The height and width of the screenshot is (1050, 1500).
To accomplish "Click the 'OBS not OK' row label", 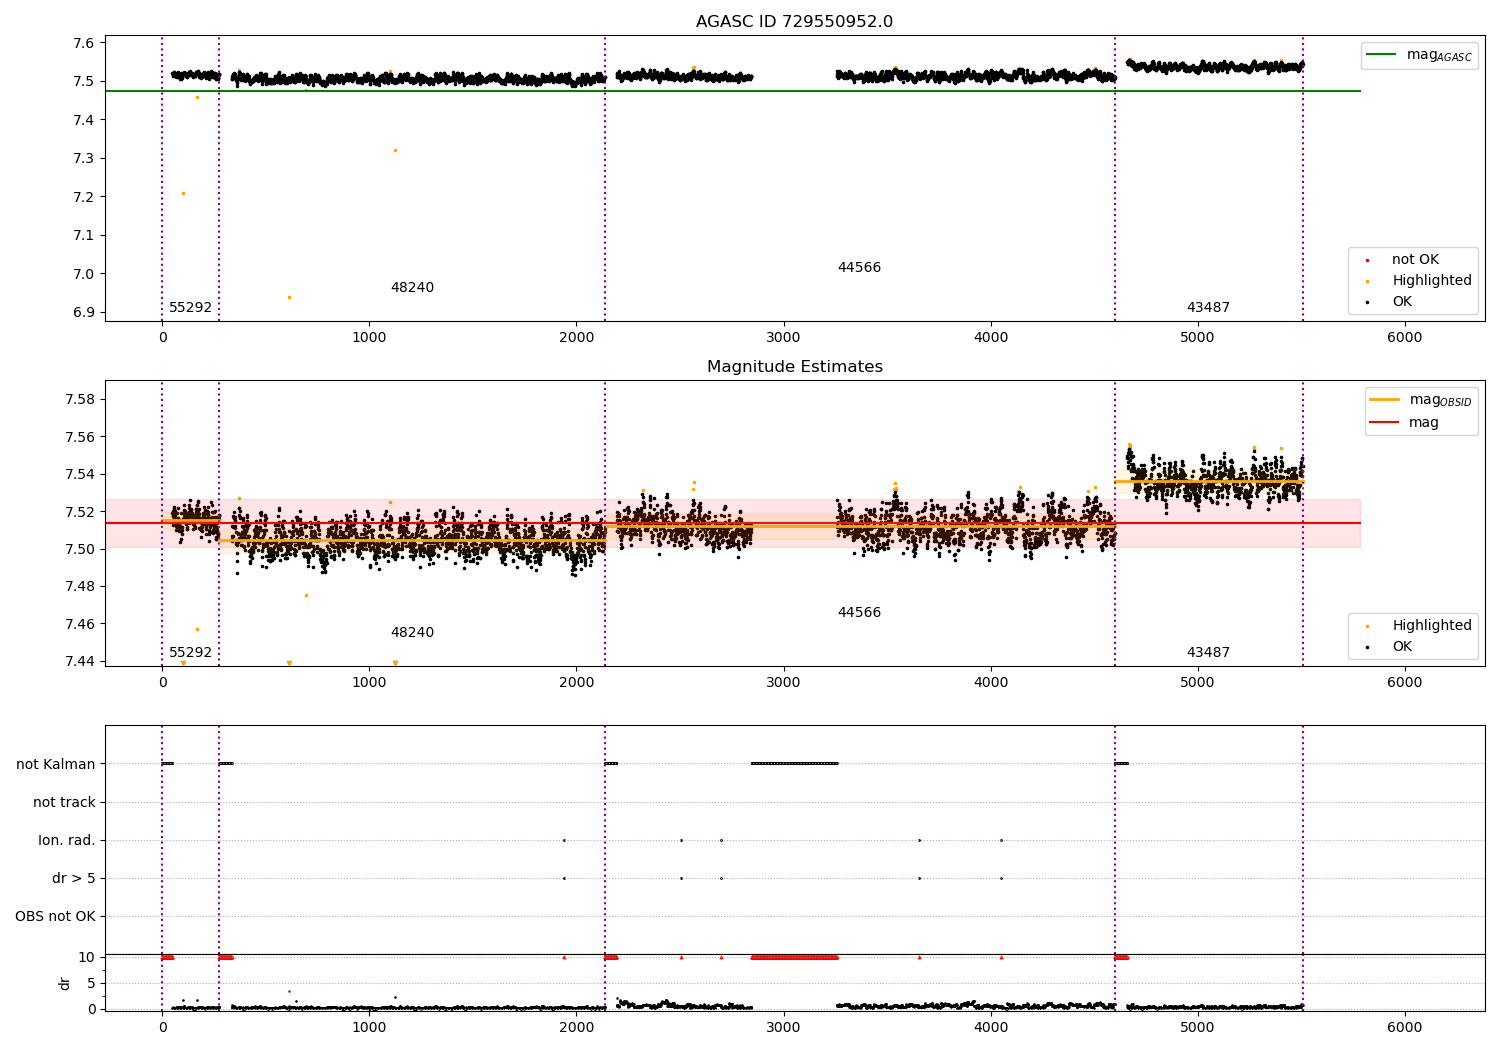I will (55, 917).
